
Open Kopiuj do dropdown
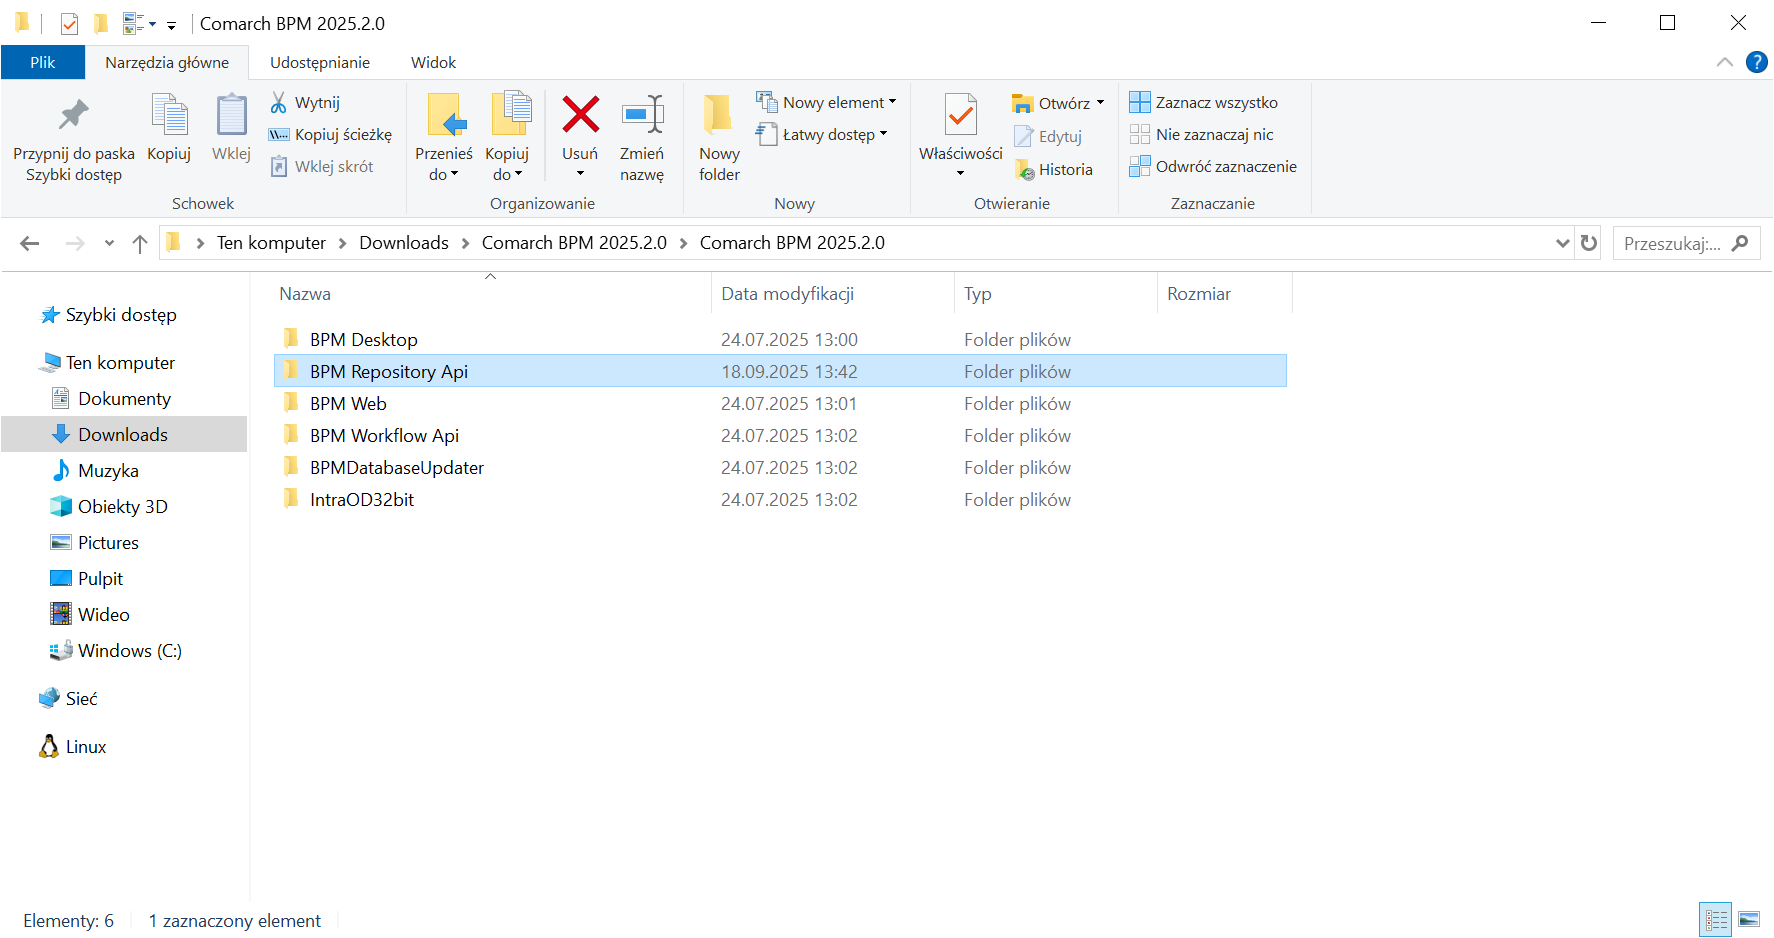tap(507, 138)
